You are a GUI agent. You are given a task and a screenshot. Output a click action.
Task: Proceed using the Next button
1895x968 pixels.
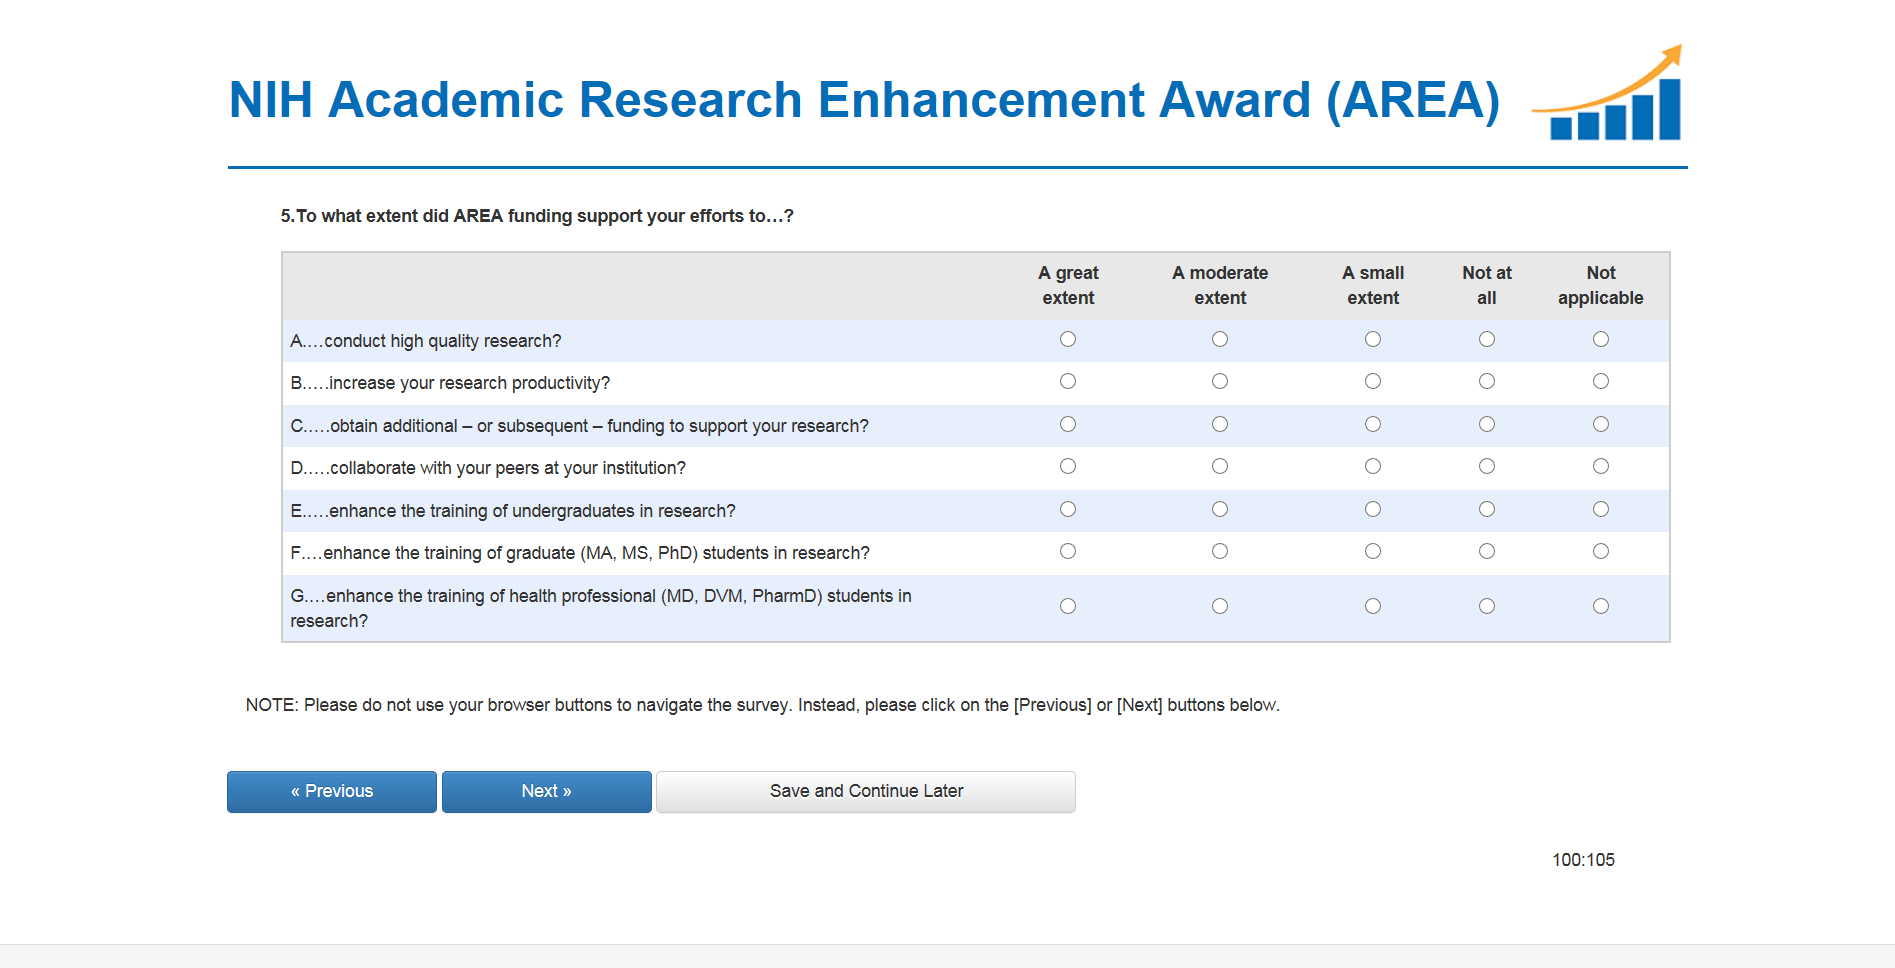[x=547, y=792]
